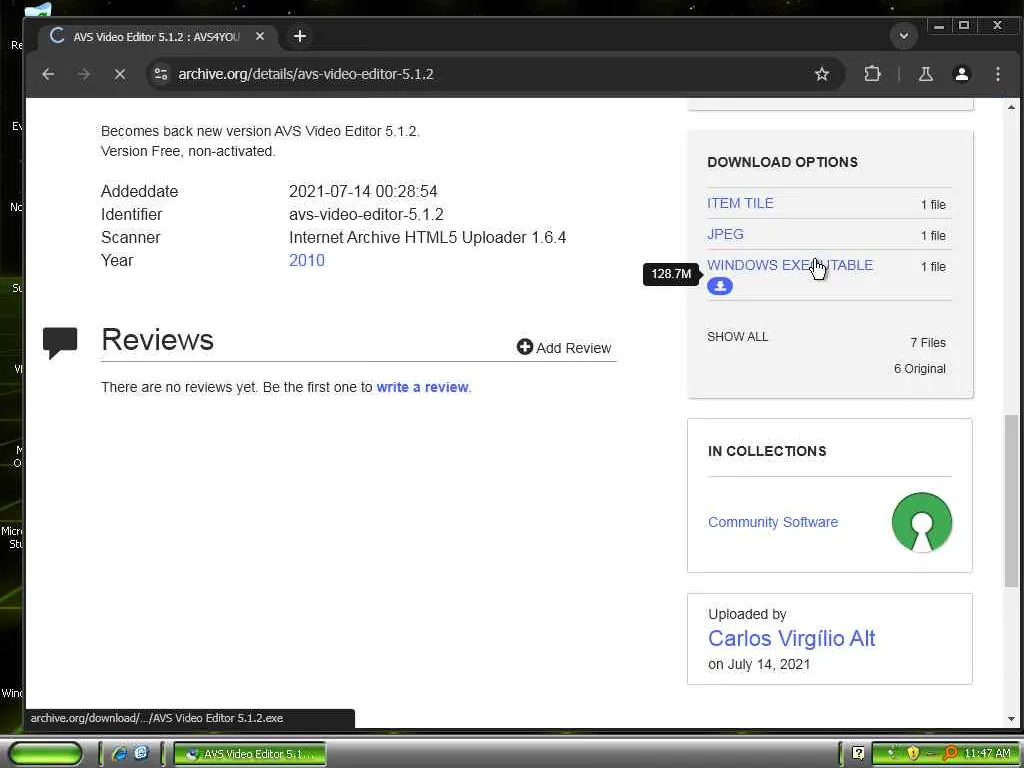Click the help question mark tray icon

[858, 754]
